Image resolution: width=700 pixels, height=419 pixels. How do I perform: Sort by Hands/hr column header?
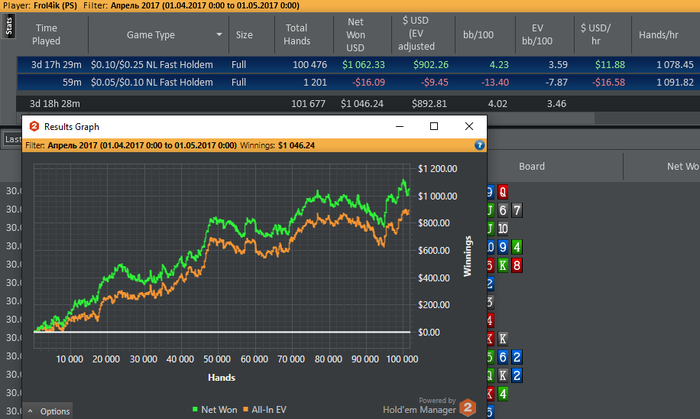click(x=658, y=34)
